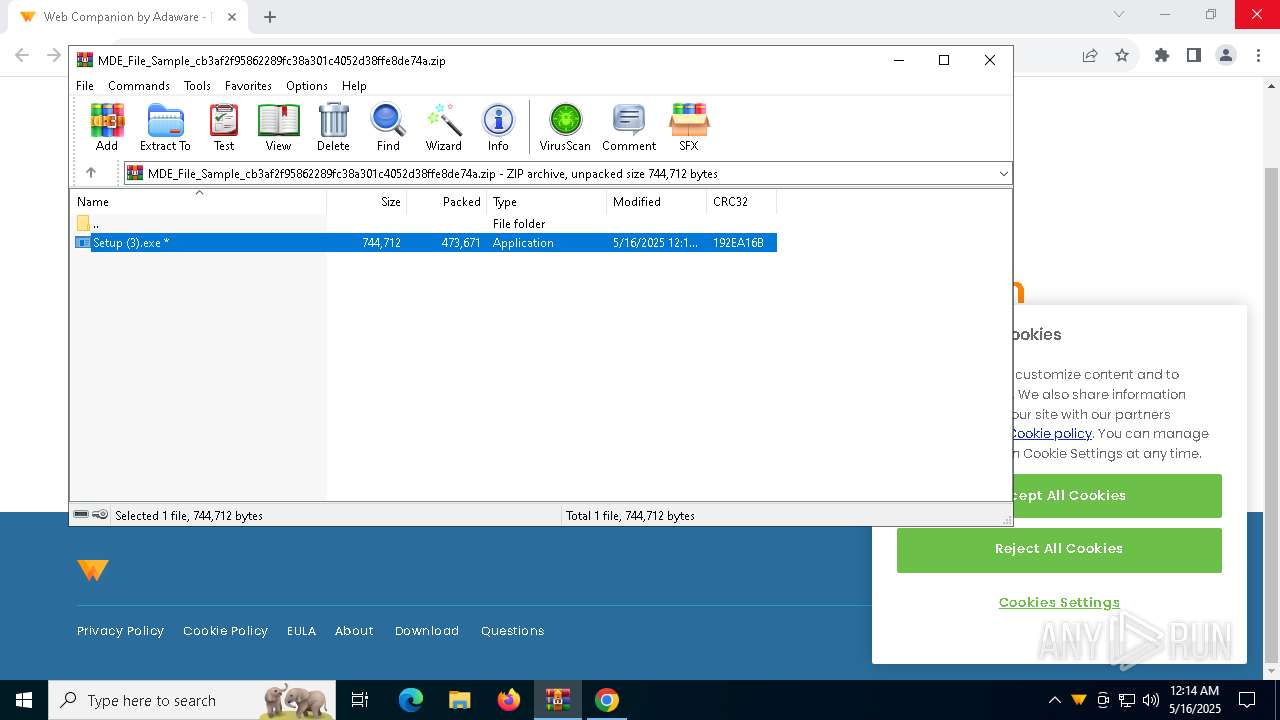
Task: Click the Adaware logo in footer
Action: (x=93, y=570)
